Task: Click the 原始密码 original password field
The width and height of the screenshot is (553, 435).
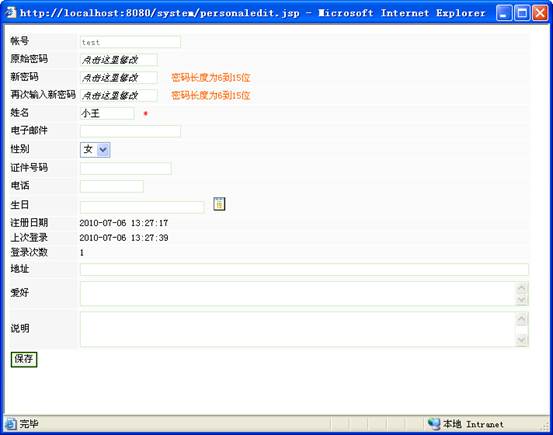Action: tap(118, 60)
